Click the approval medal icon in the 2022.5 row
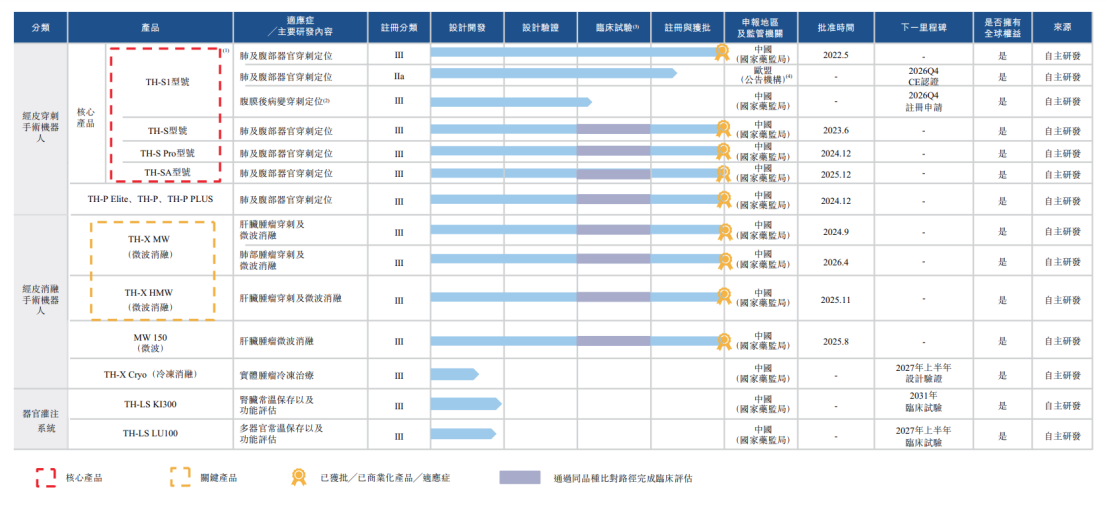The width and height of the screenshot is (1109, 506). [x=721, y=52]
